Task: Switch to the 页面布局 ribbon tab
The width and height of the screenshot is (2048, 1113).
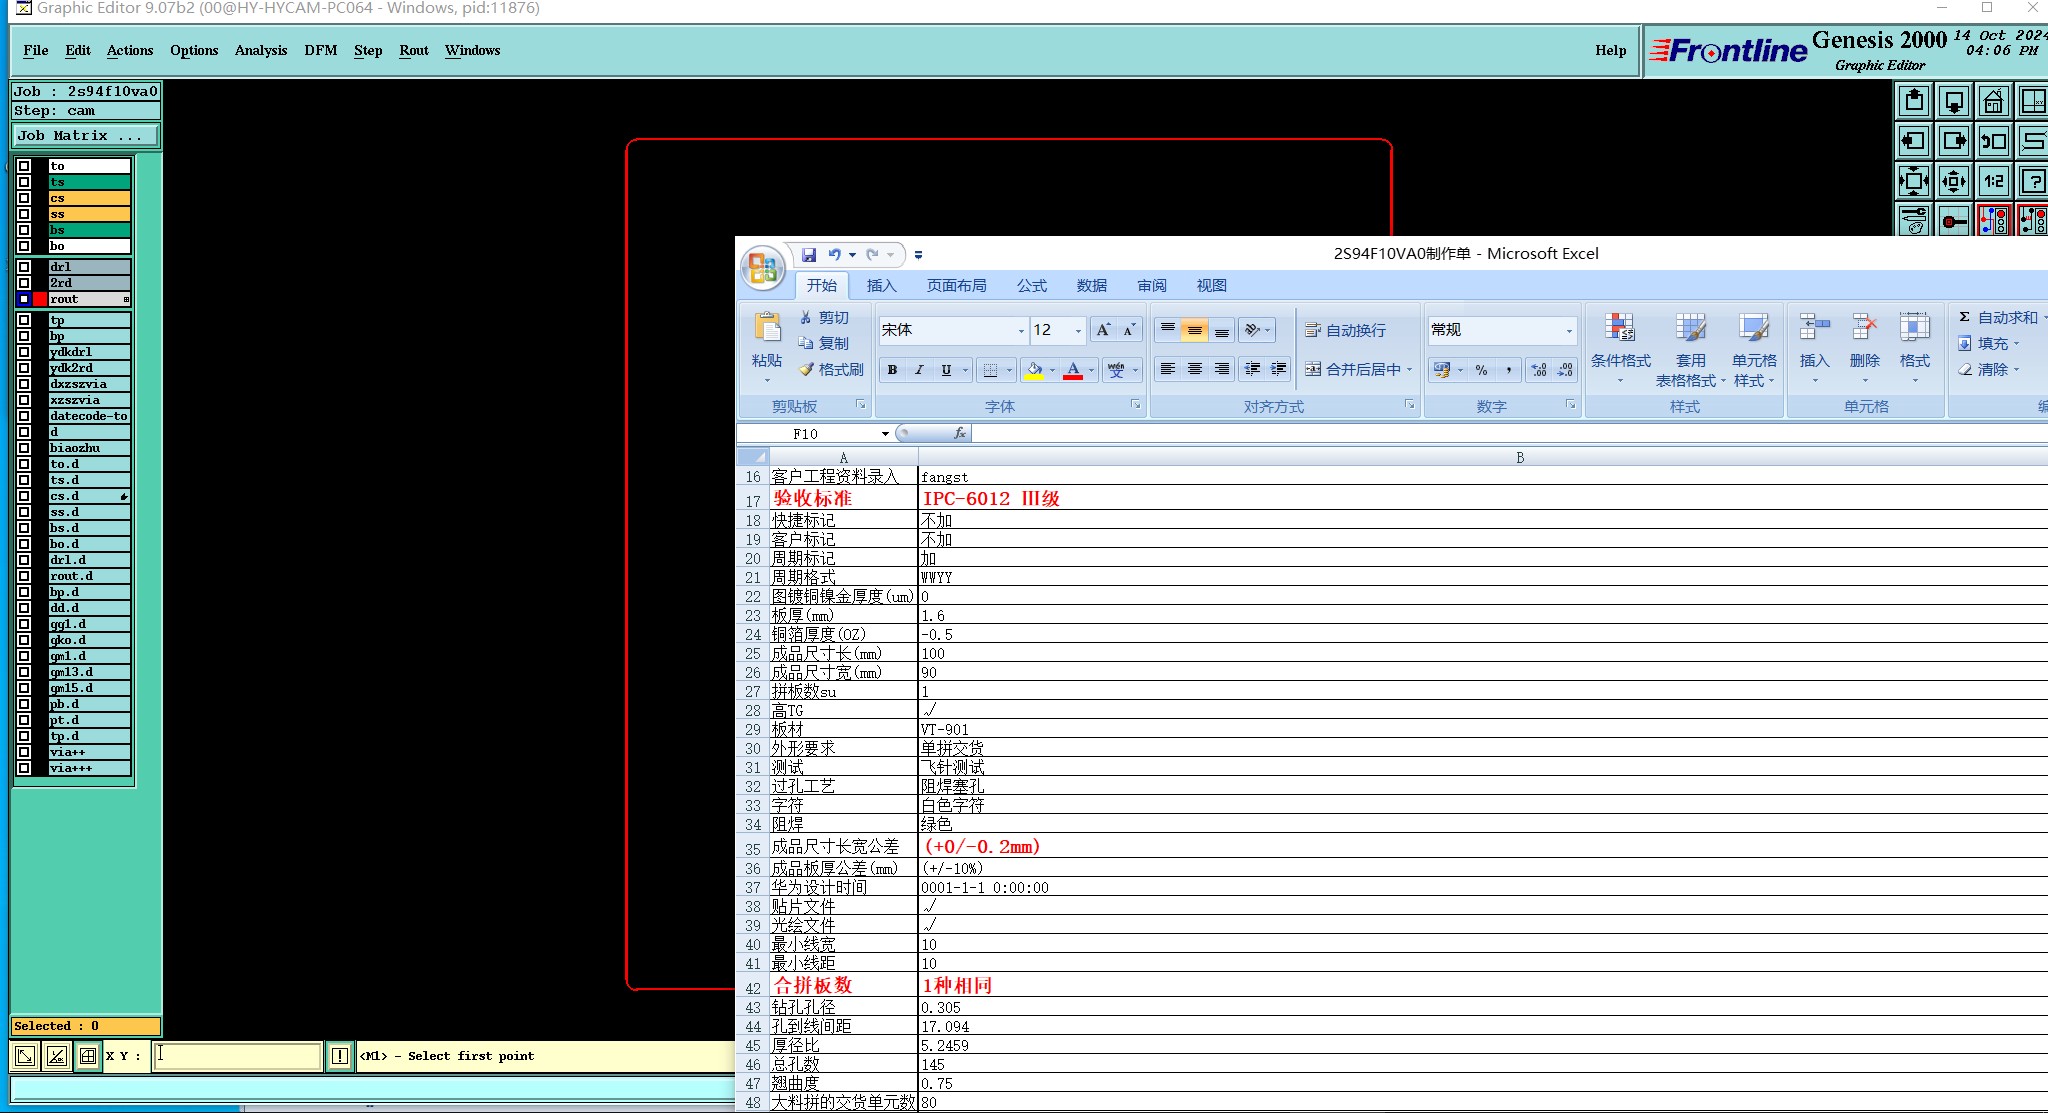Action: pos(956,286)
